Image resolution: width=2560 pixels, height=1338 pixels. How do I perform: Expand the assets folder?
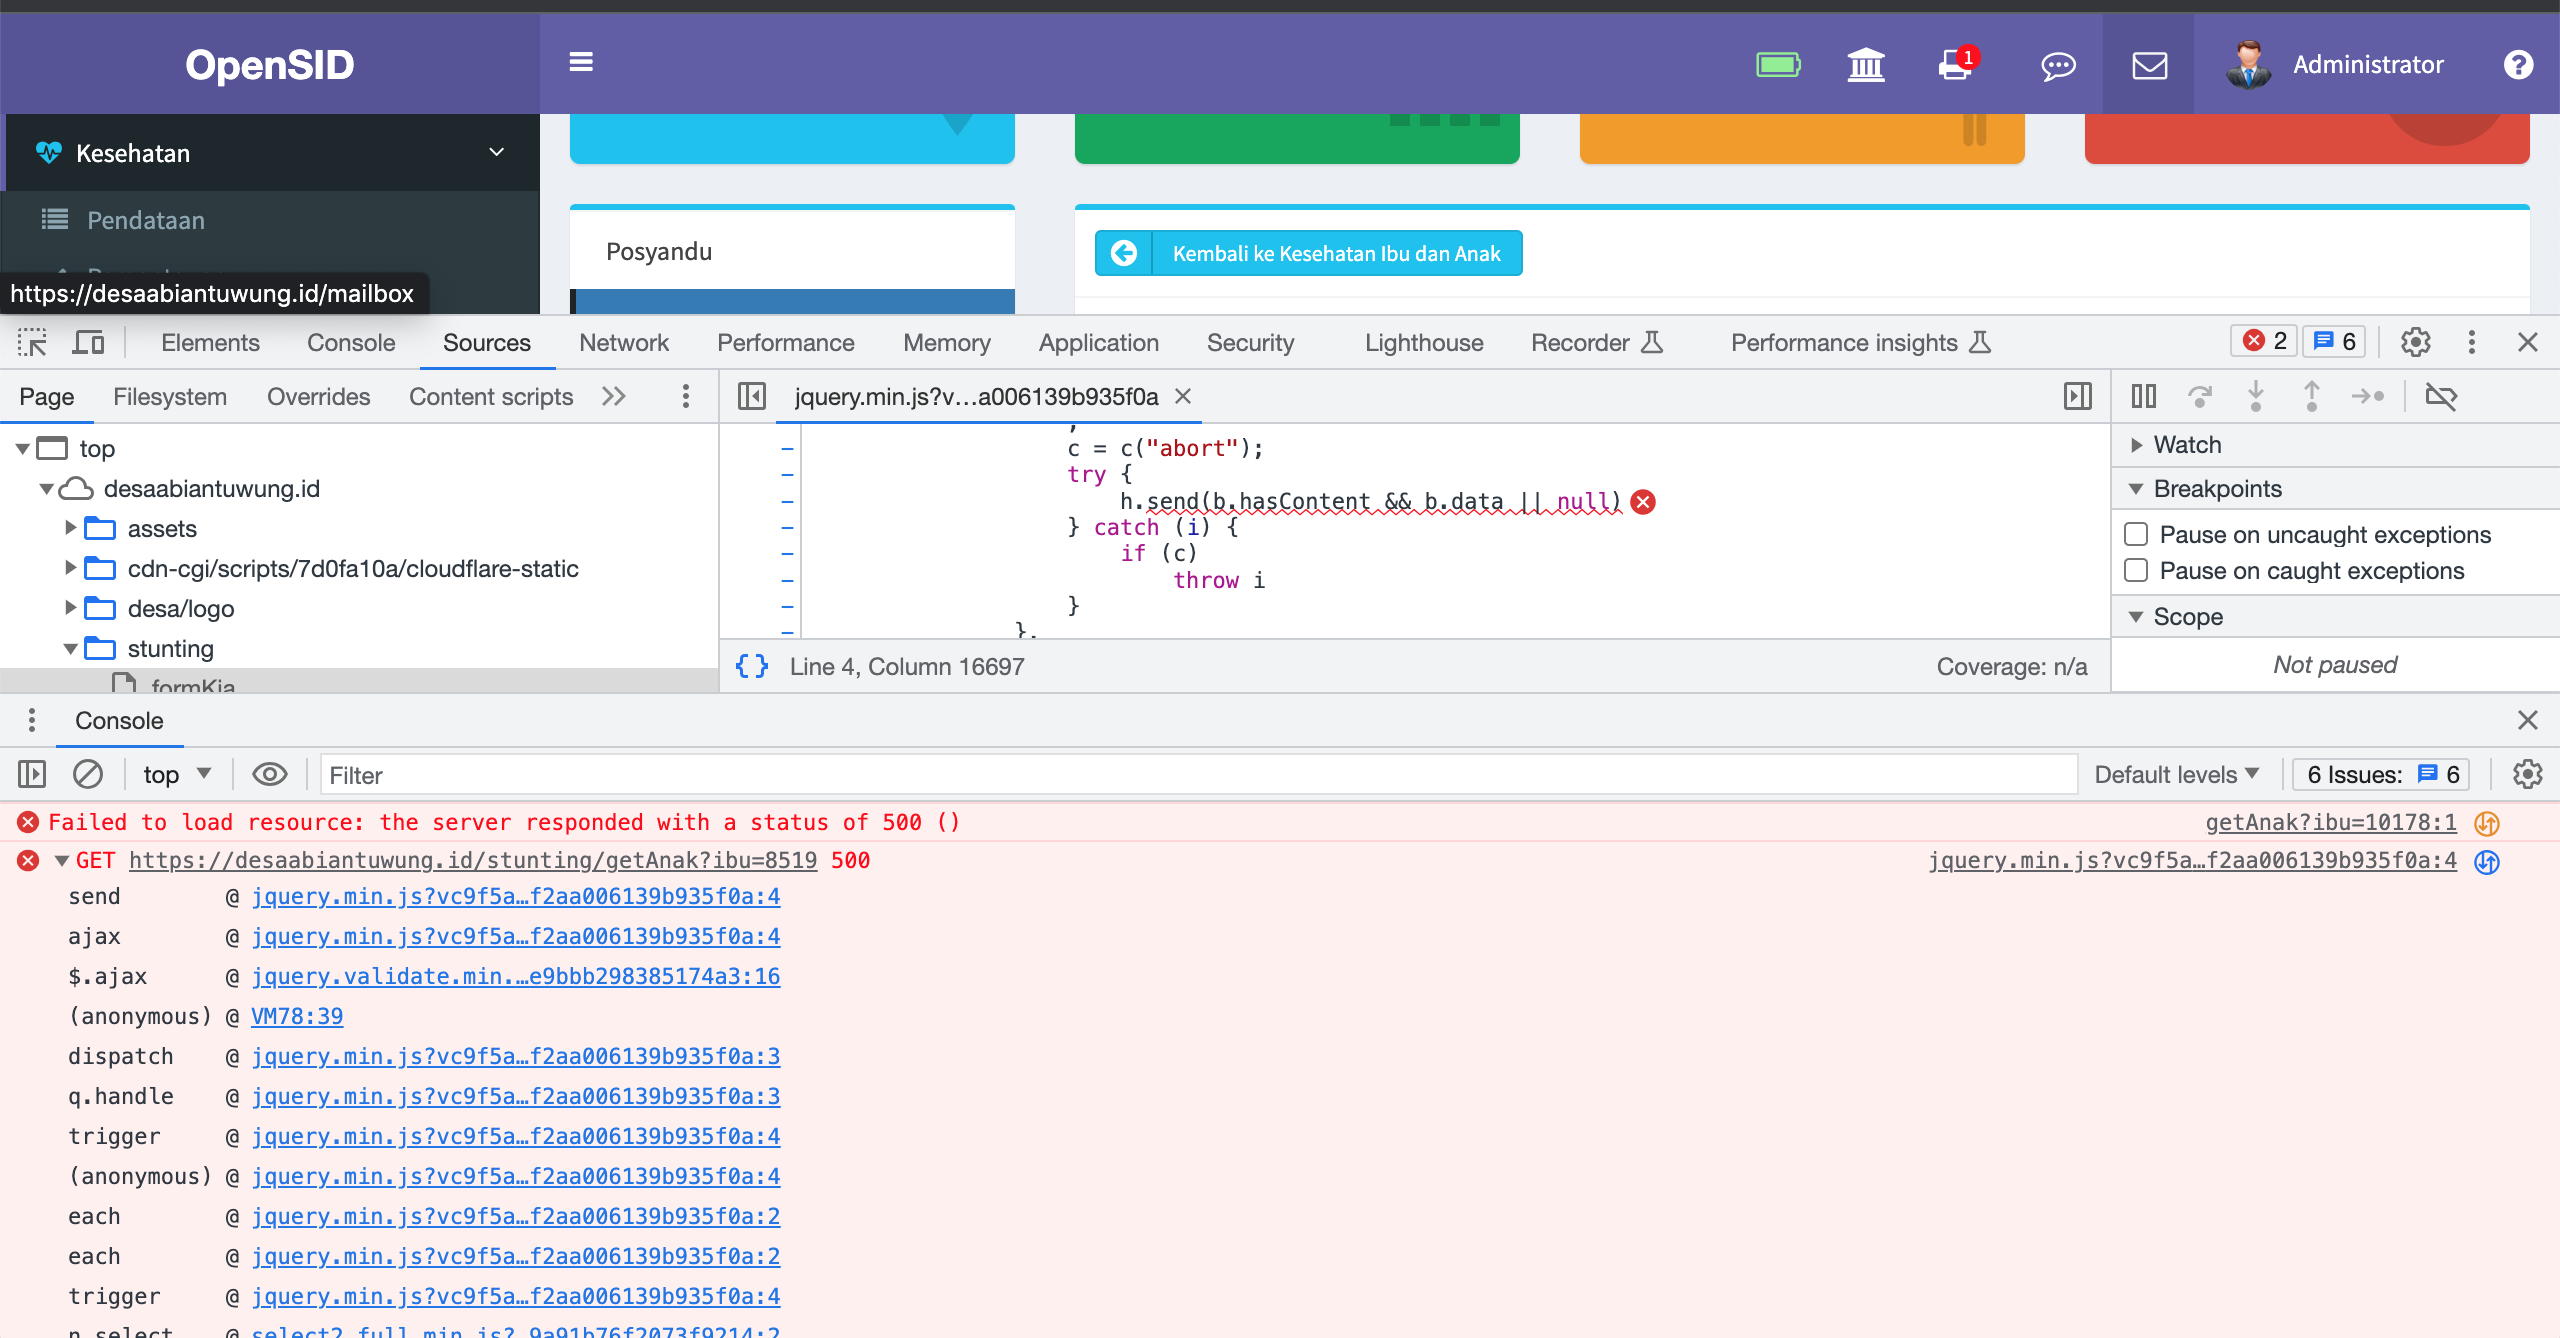(70, 528)
